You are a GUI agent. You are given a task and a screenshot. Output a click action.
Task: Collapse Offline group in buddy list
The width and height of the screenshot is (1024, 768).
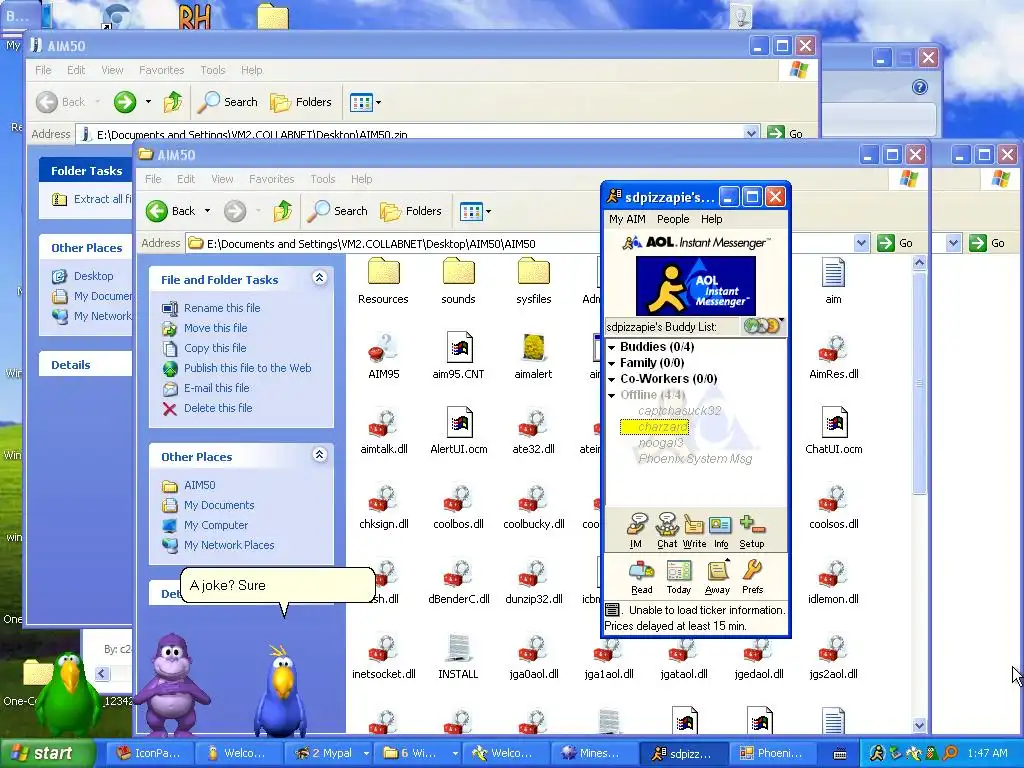(612, 395)
